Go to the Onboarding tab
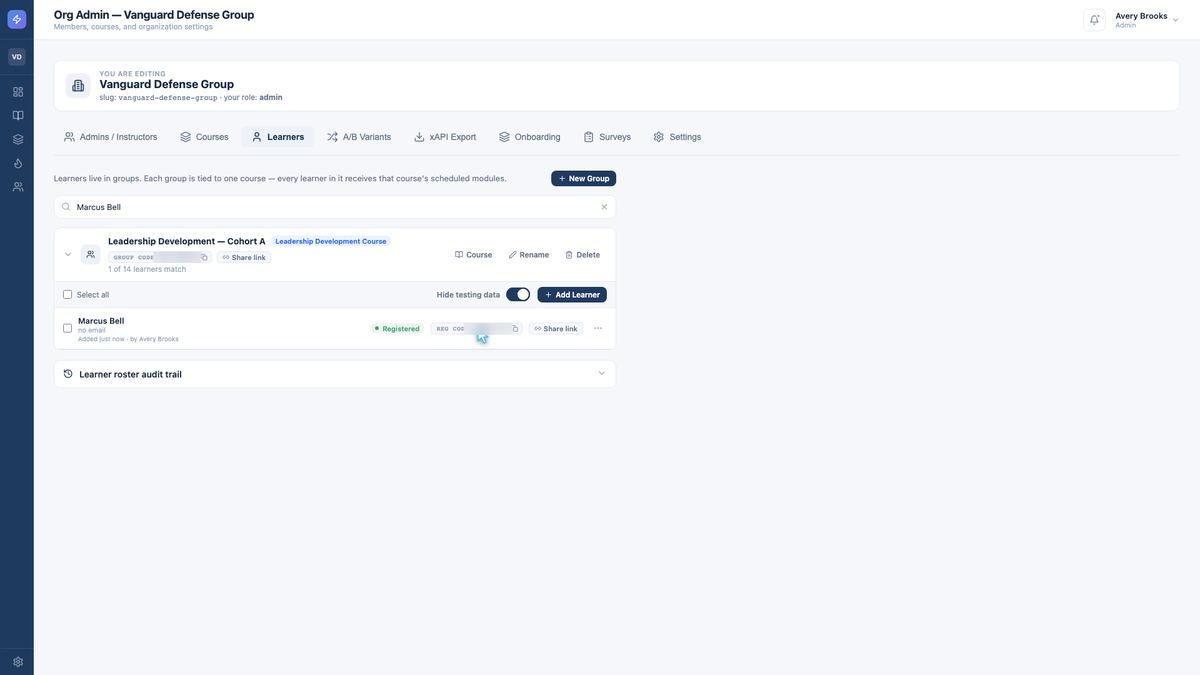 click(530, 137)
